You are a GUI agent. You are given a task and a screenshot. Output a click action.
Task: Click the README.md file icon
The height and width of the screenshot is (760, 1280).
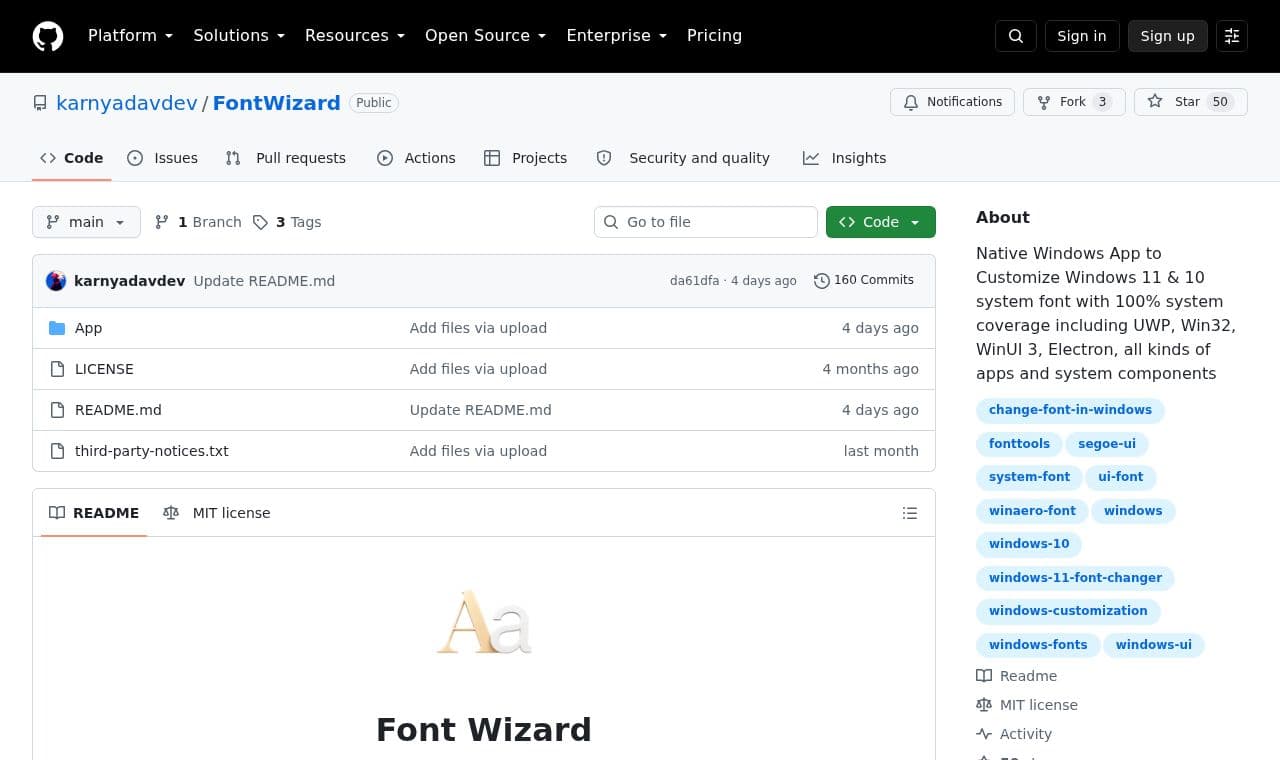(57, 410)
